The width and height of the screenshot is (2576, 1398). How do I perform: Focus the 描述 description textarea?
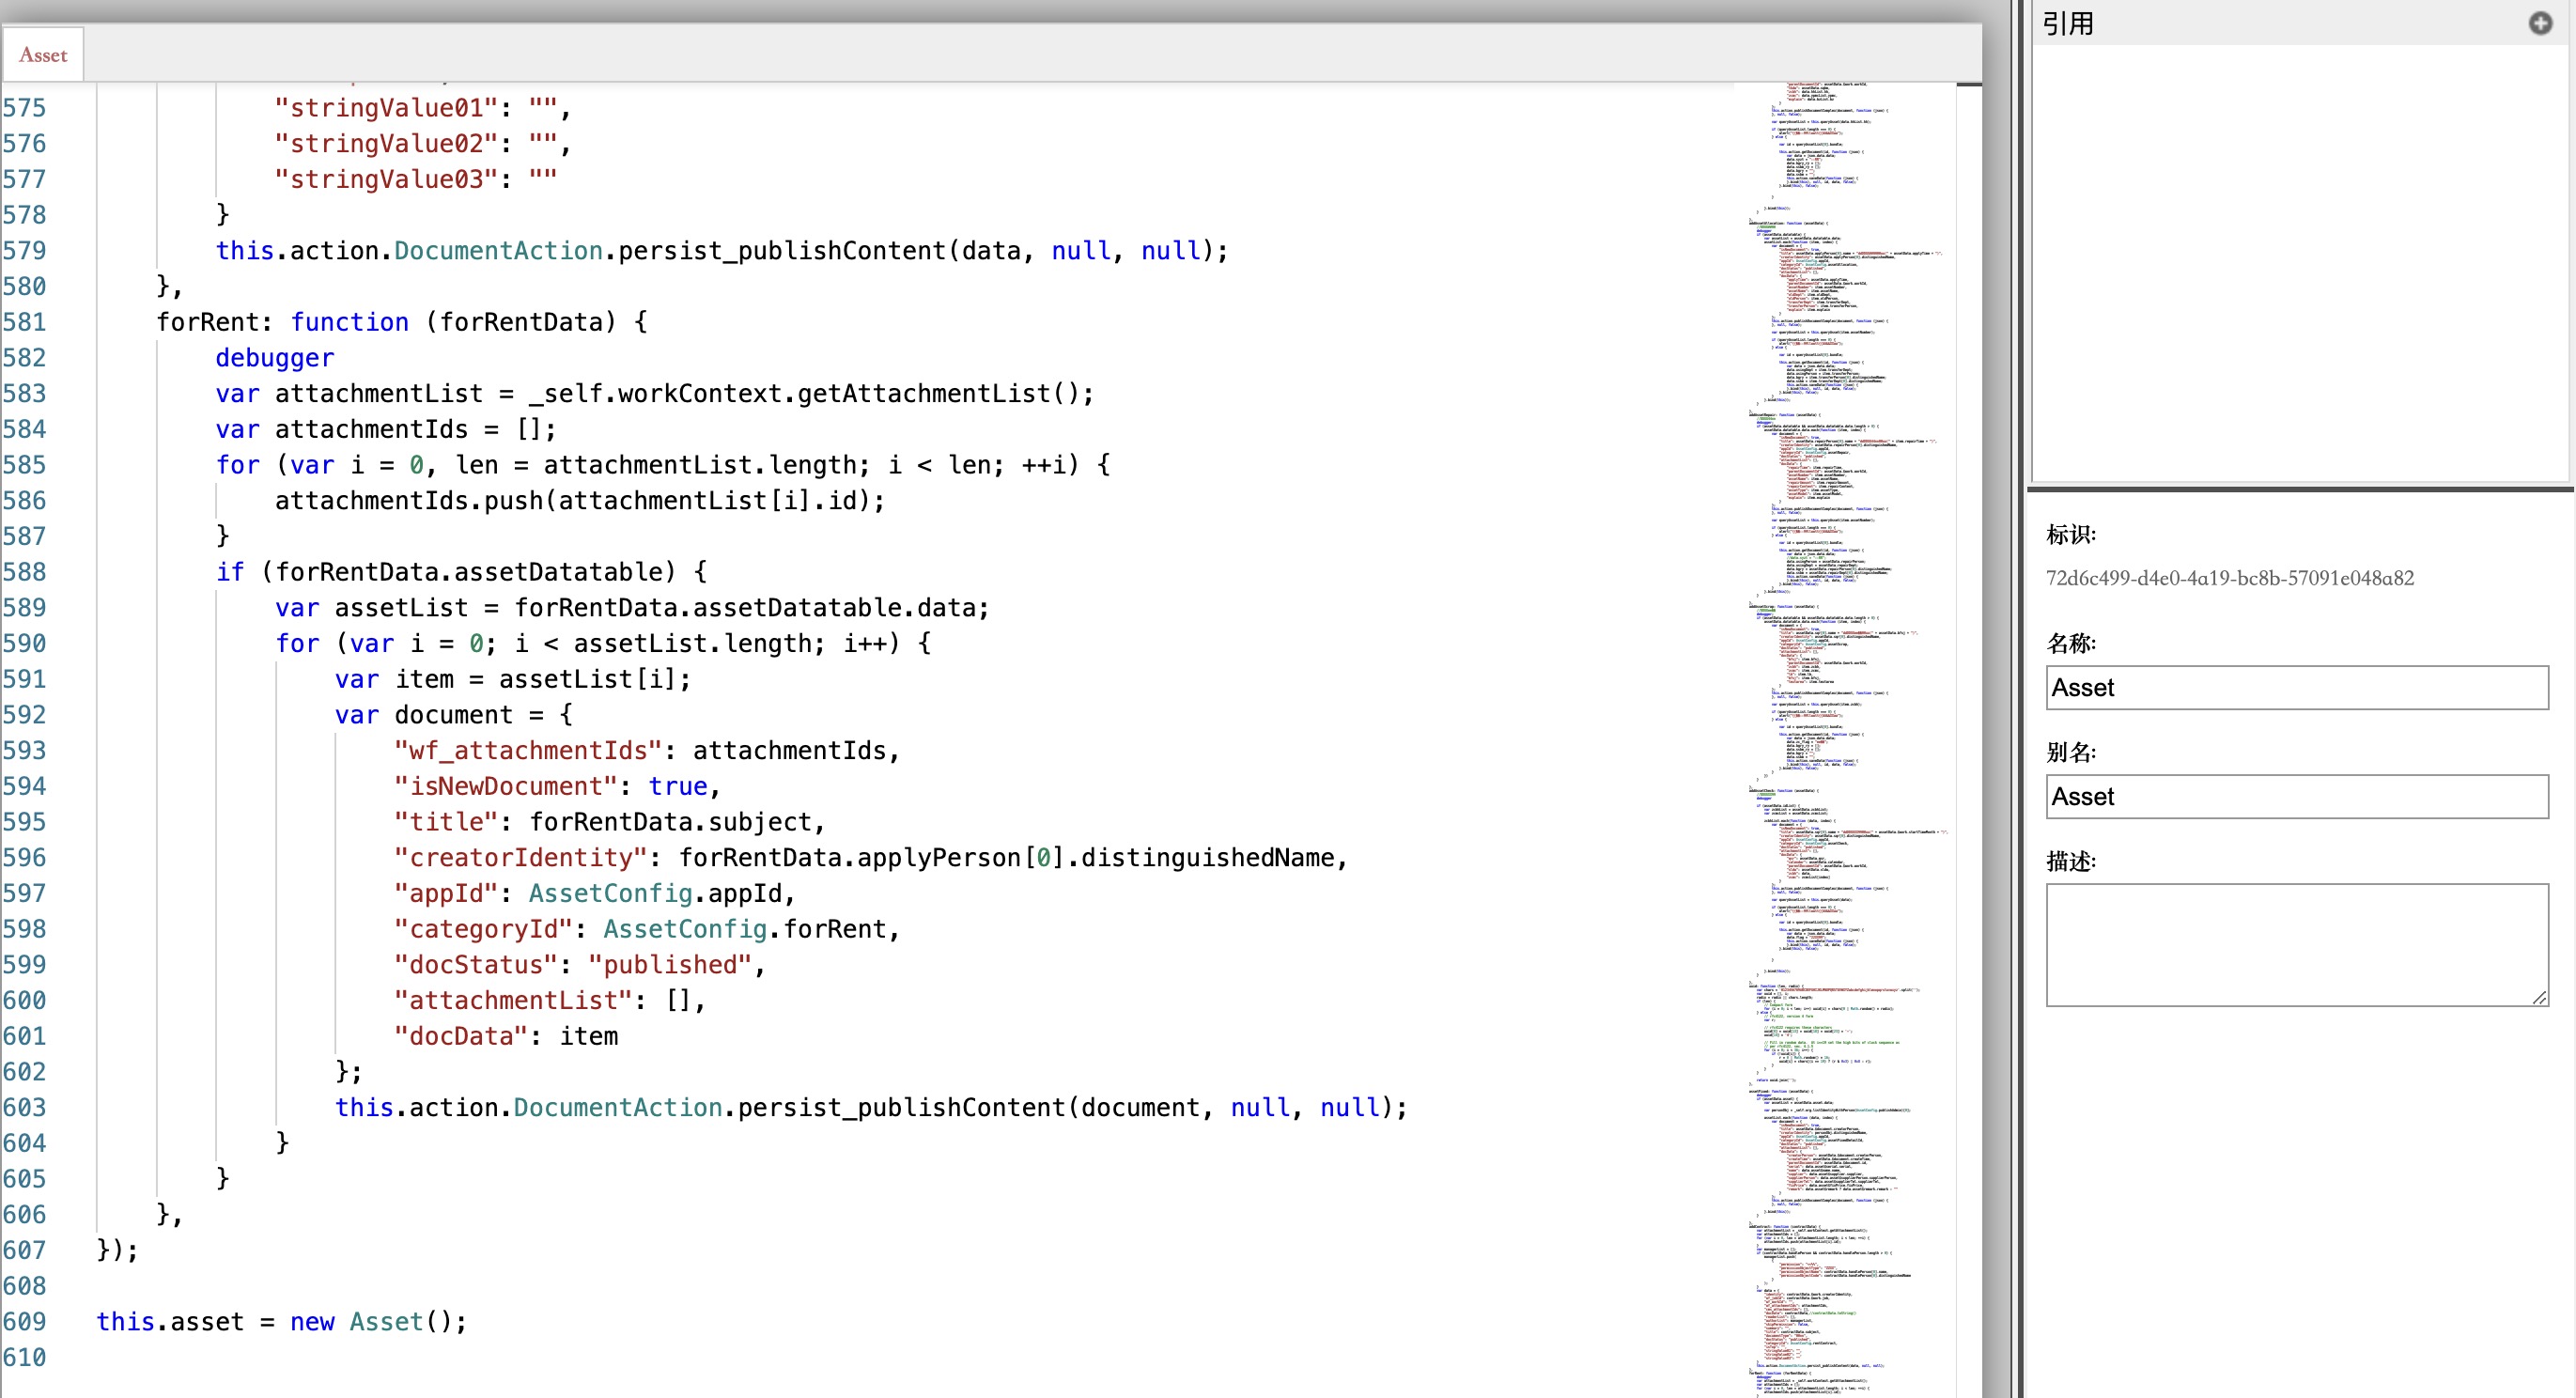tap(2296, 944)
